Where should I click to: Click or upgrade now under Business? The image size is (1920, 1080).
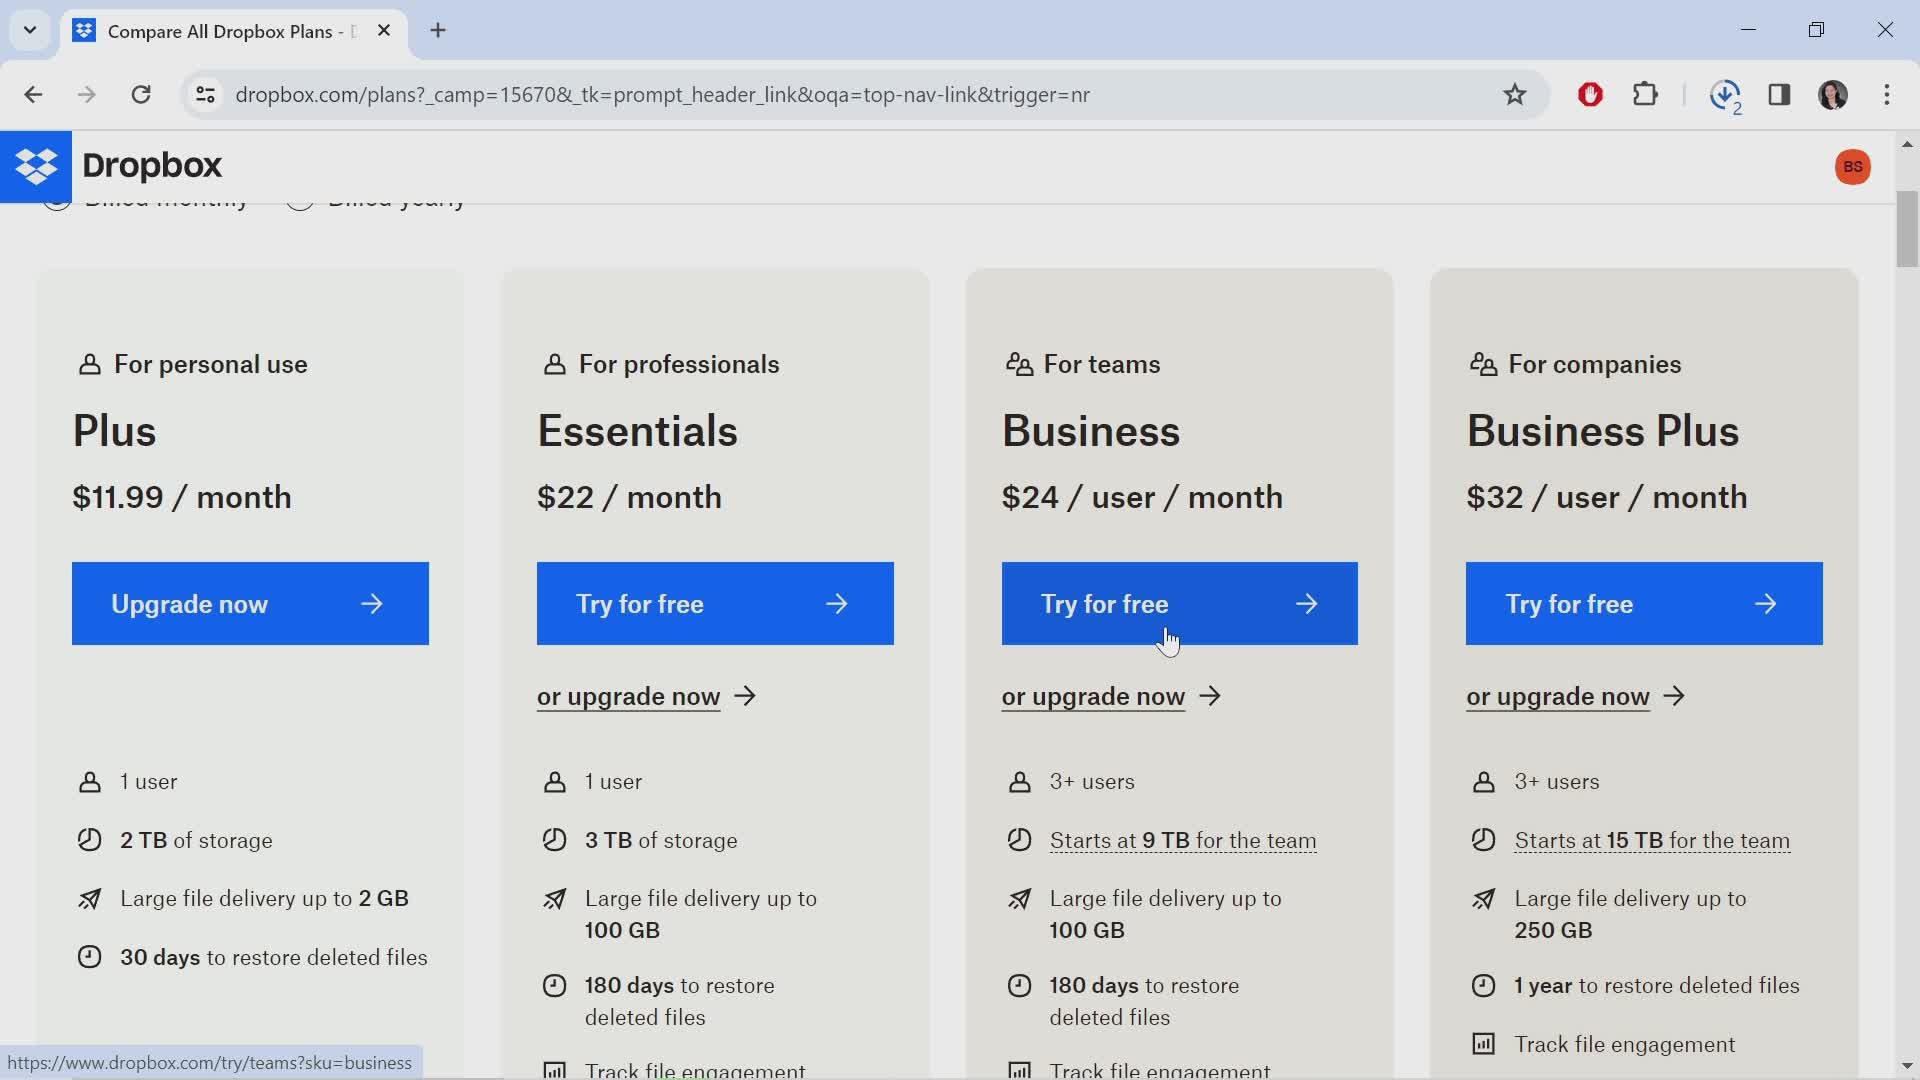[x=1111, y=696]
